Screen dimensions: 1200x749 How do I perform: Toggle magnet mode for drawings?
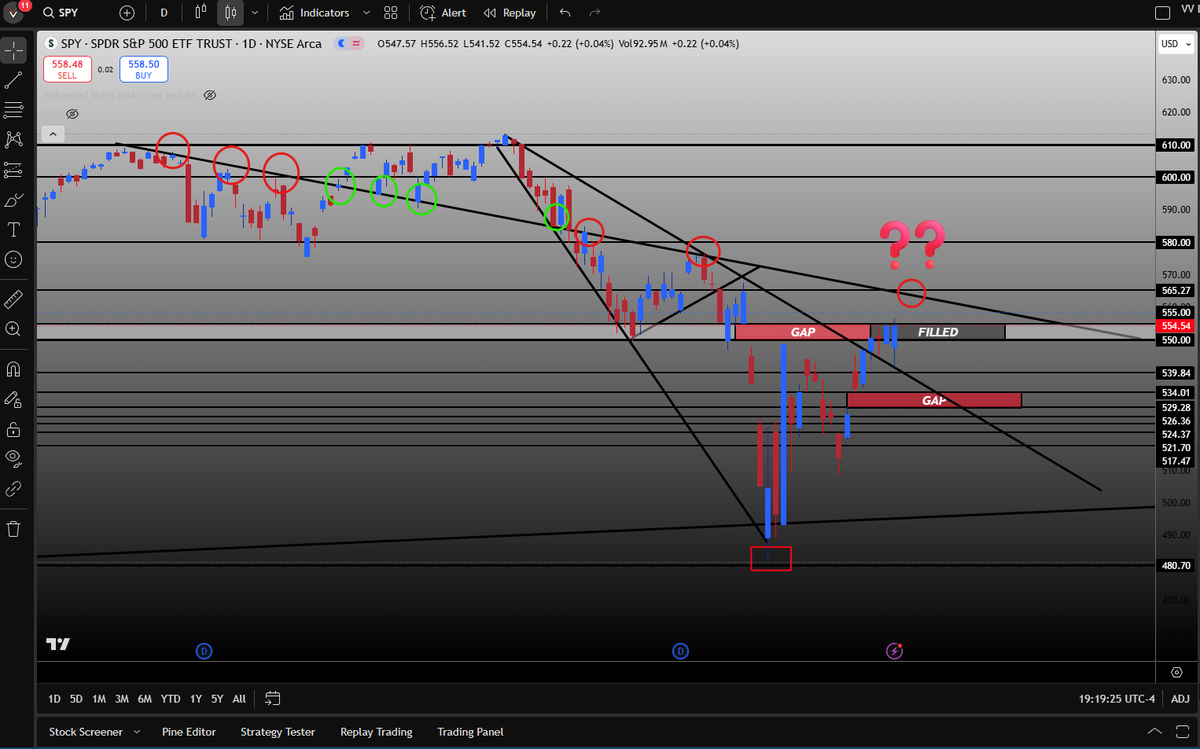14,368
